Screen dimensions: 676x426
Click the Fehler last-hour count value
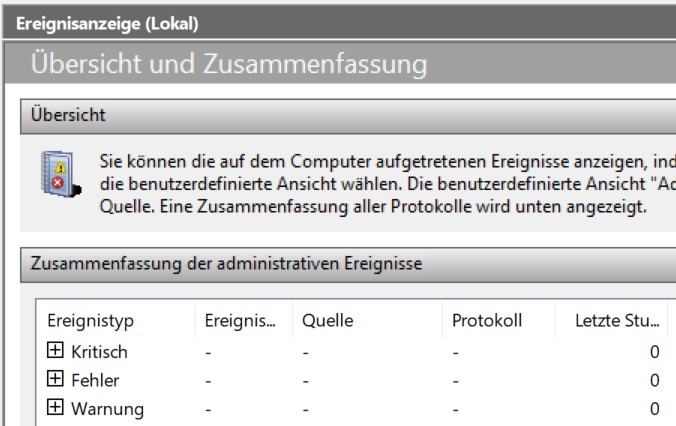point(654,380)
